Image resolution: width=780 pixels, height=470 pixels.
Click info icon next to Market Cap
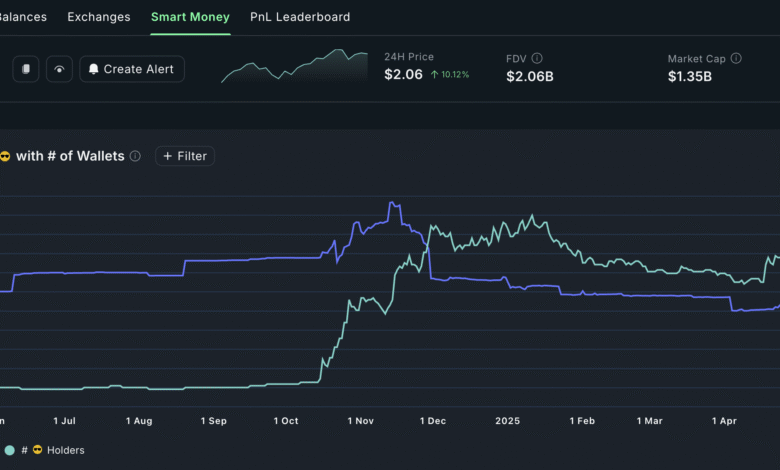point(736,59)
